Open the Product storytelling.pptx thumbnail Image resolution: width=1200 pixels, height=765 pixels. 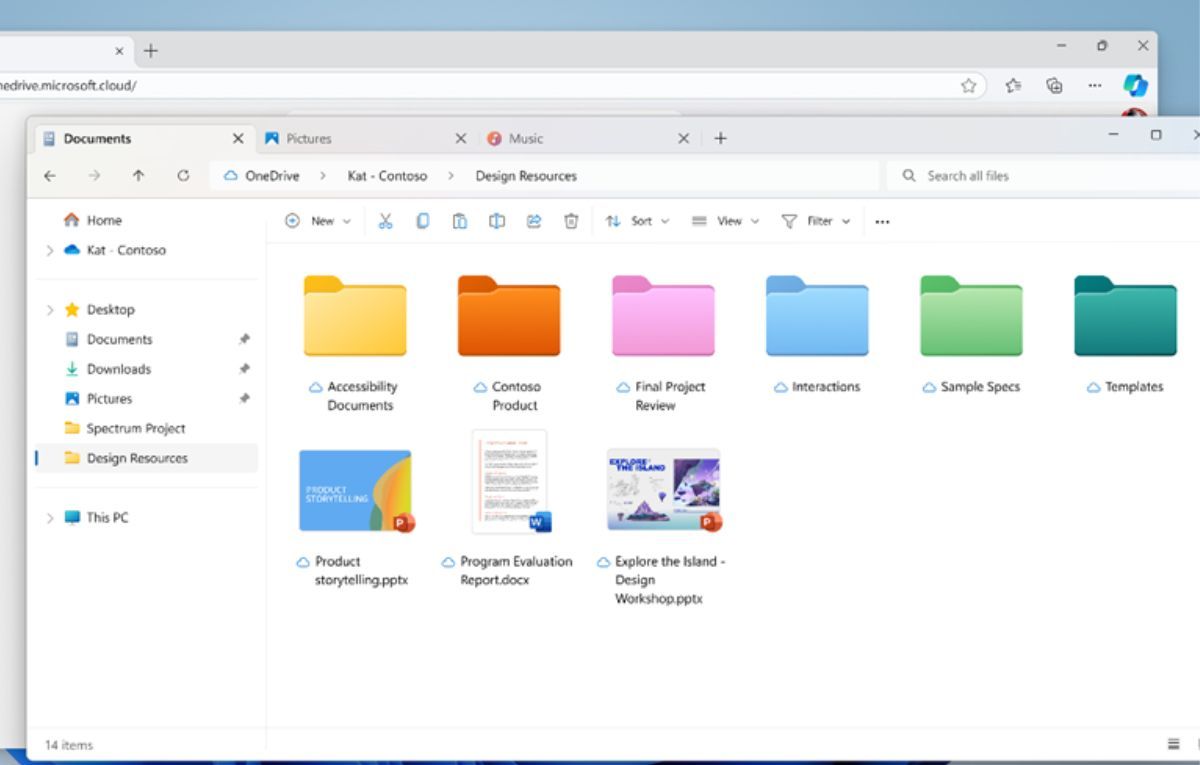[355, 490]
